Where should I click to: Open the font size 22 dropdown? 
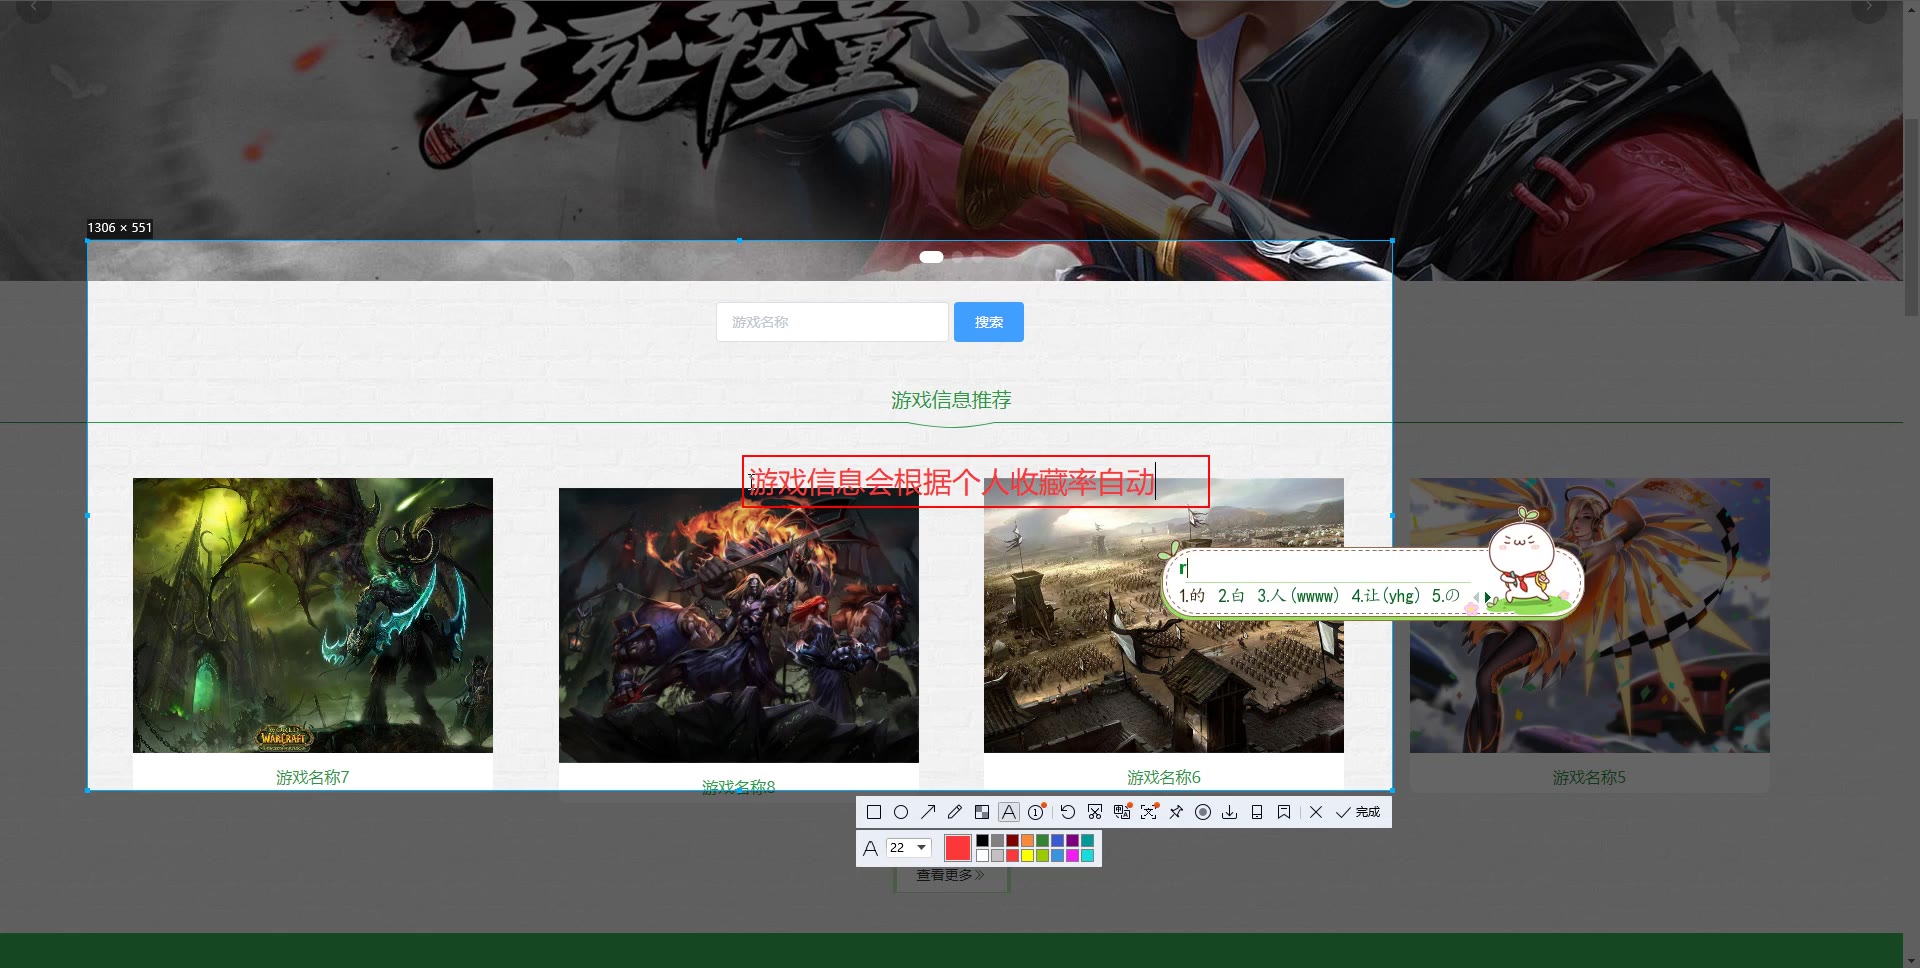coord(909,847)
